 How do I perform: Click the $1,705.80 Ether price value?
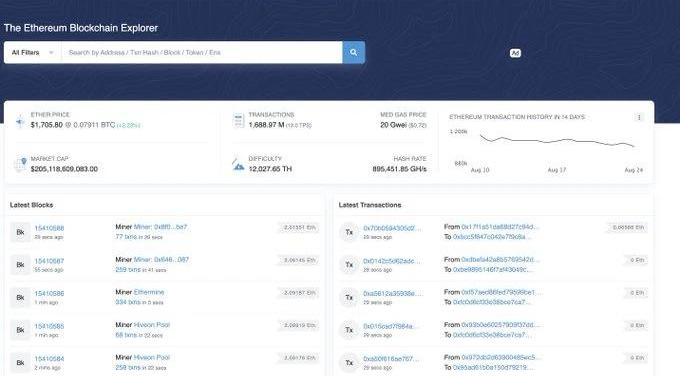coord(46,125)
